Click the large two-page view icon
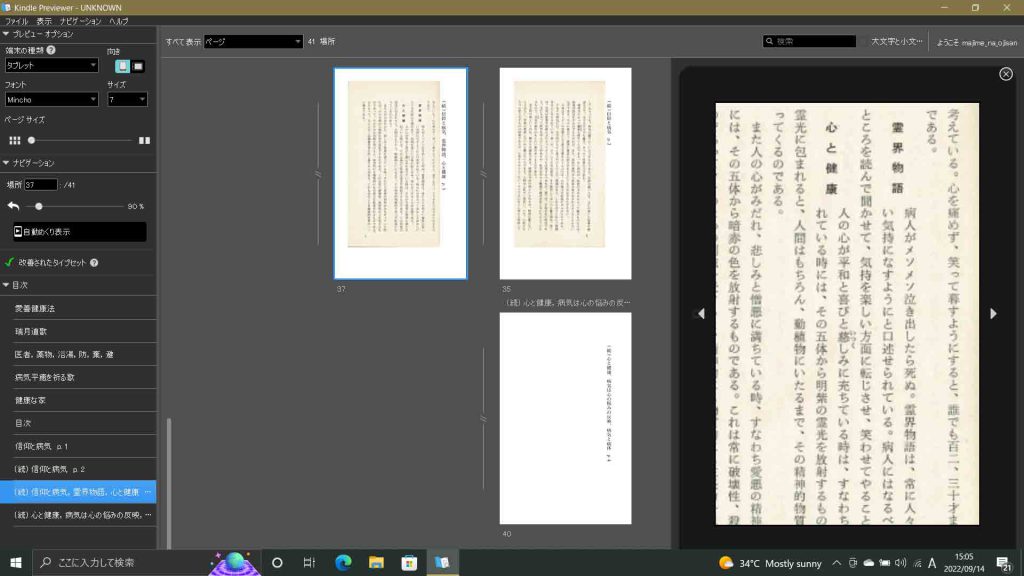This screenshot has height=576, width=1024. point(144,140)
